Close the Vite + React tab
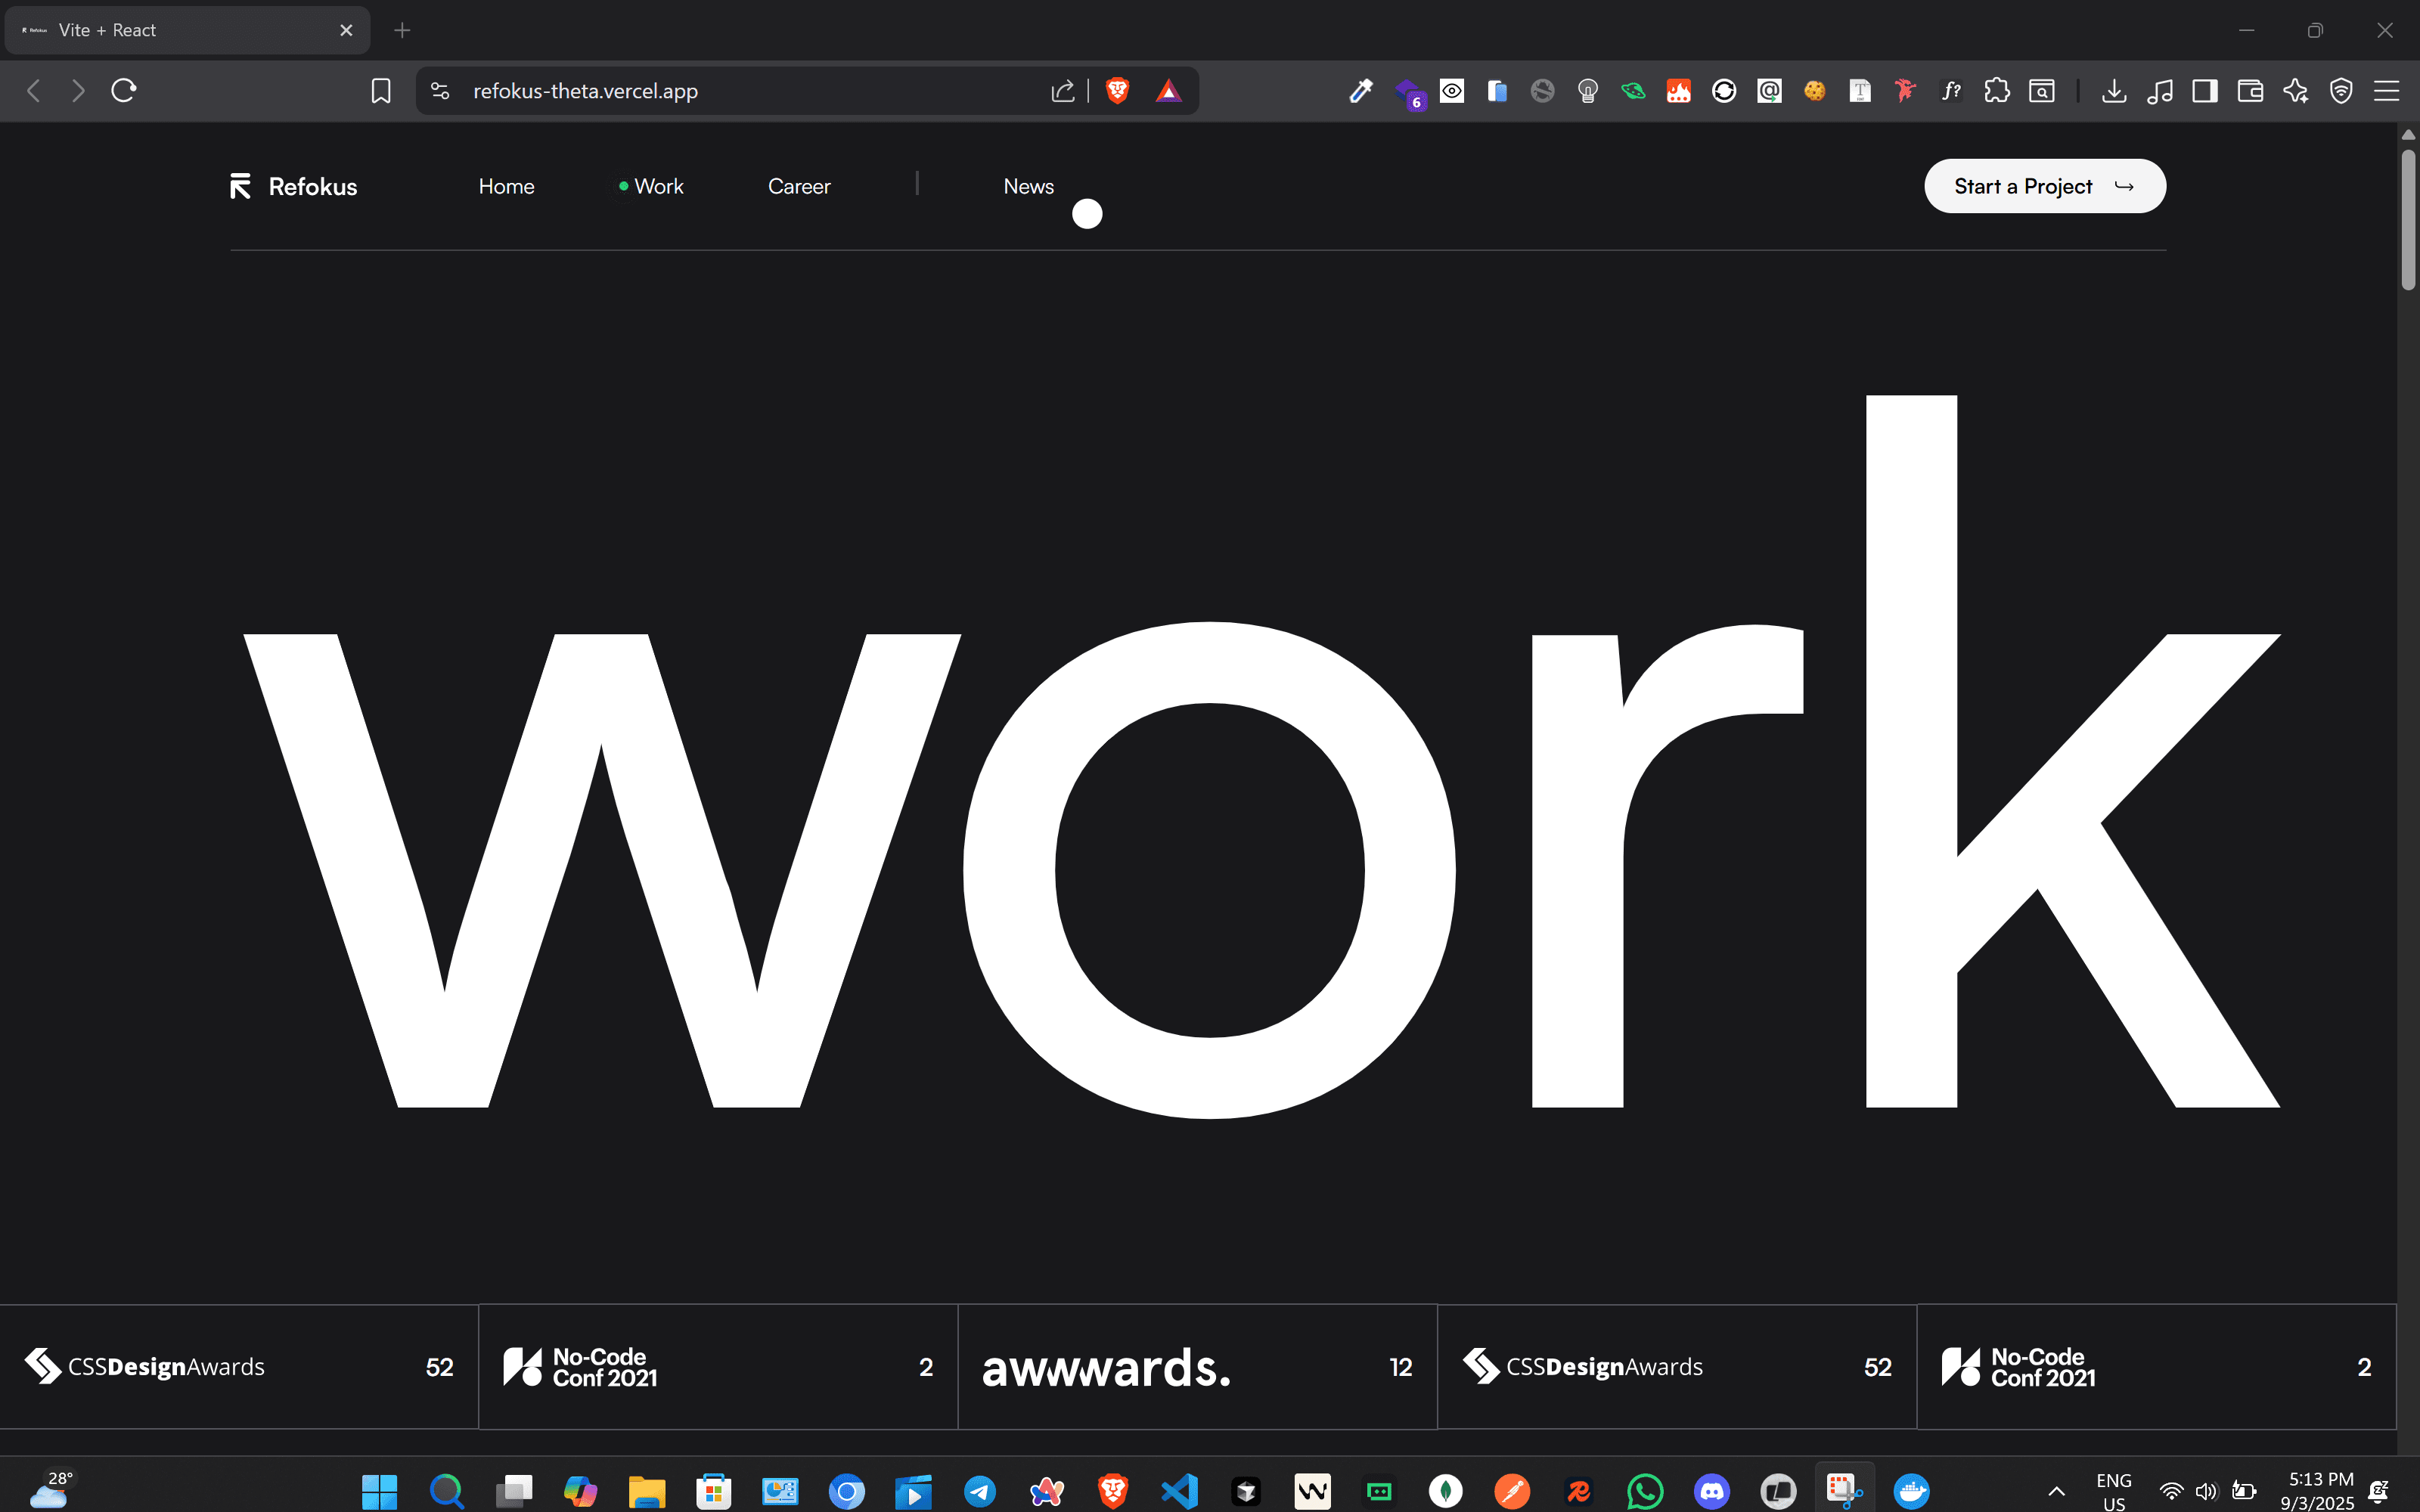 pyautogui.click(x=346, y=30)
